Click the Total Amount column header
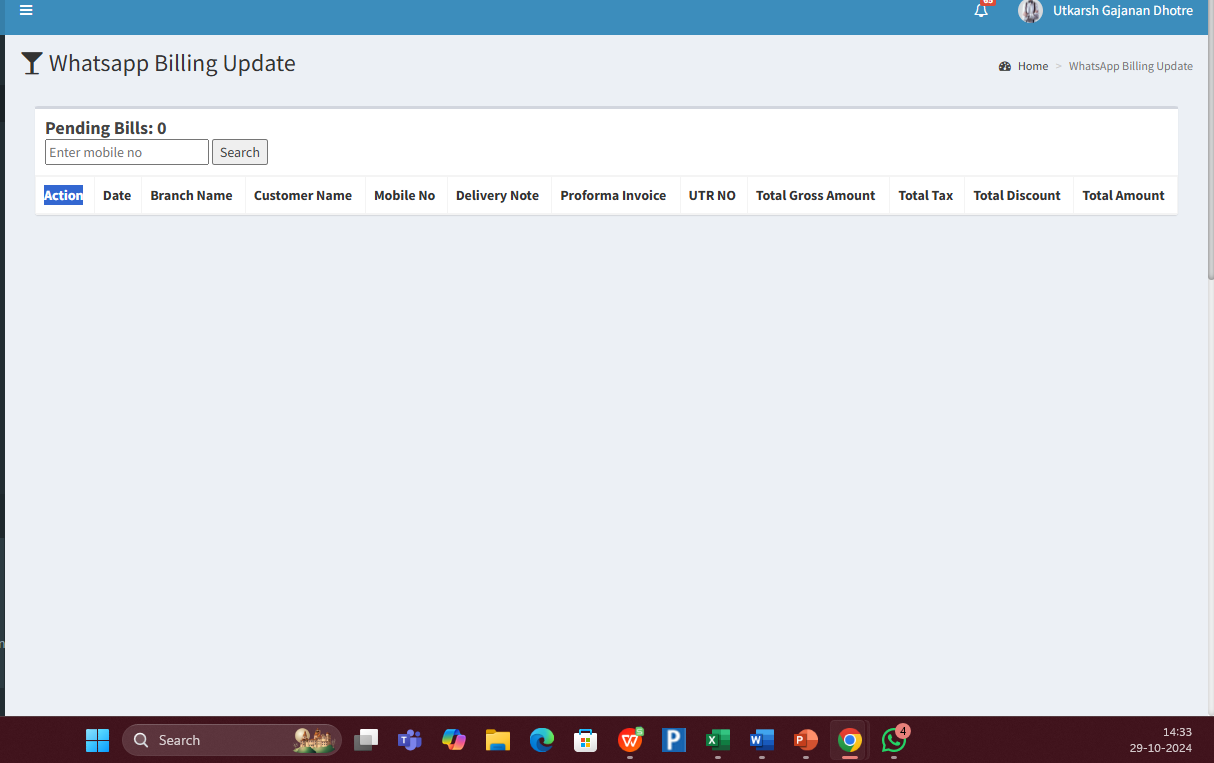The width and height of the screenshot is (1214, 763). pos(1124,195)
